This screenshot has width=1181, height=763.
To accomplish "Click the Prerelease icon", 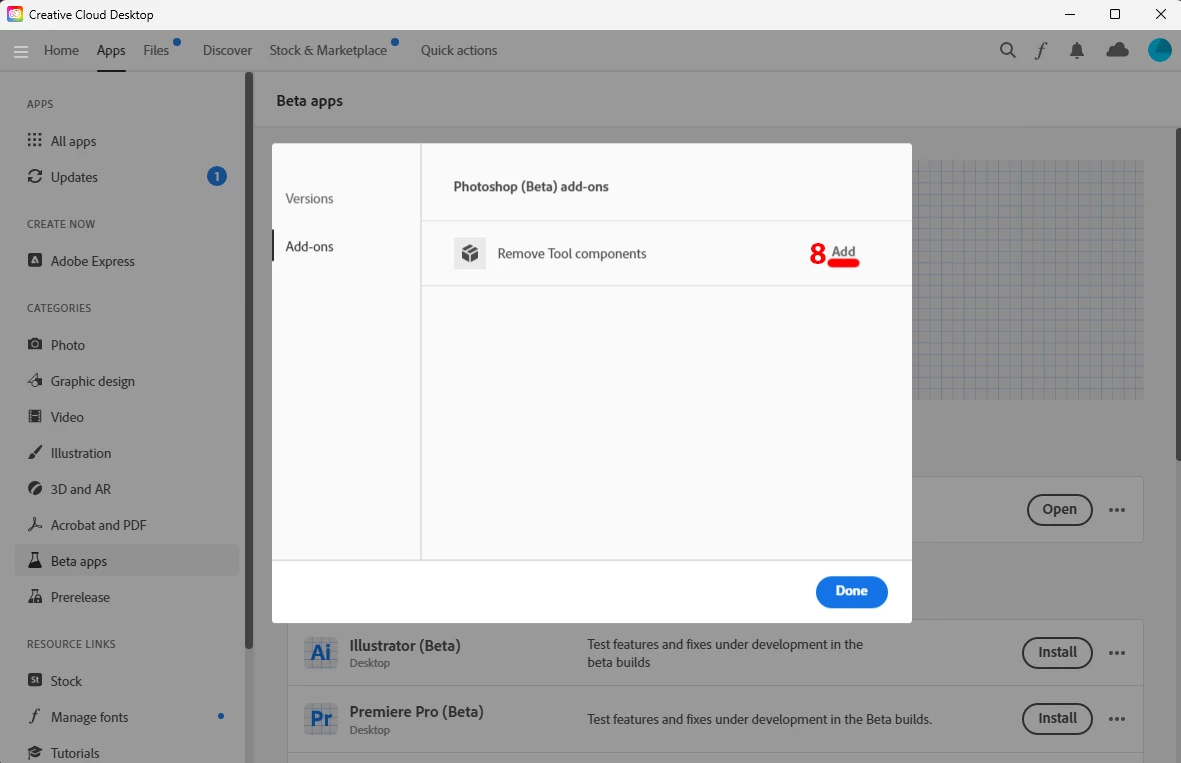I will click(35, 597).
